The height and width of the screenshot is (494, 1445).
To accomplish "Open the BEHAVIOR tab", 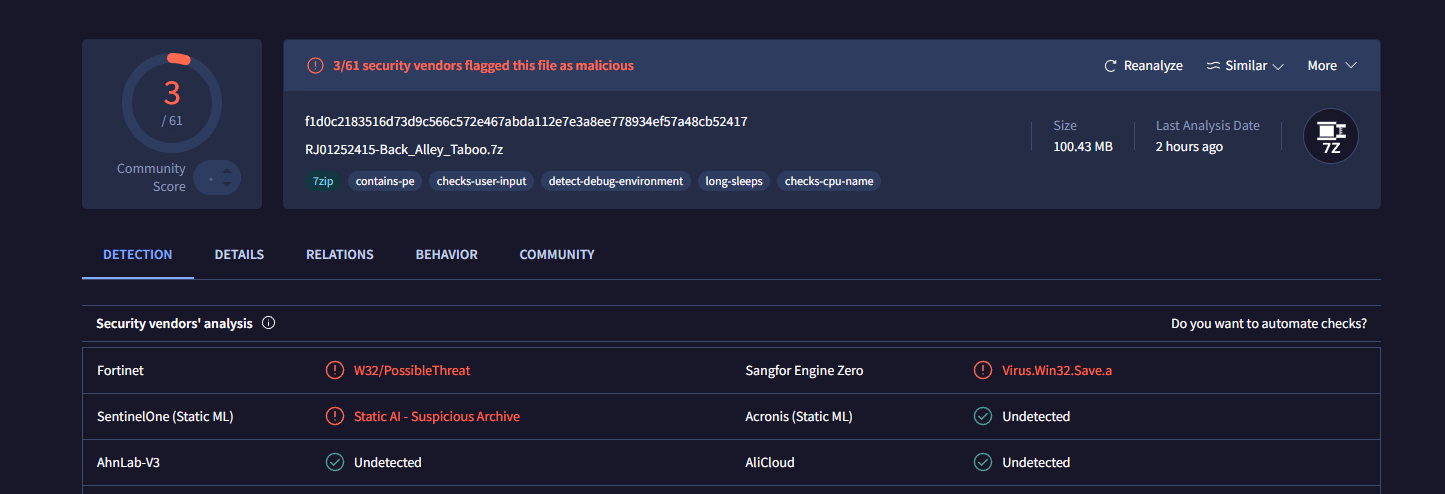I will 447,255.
